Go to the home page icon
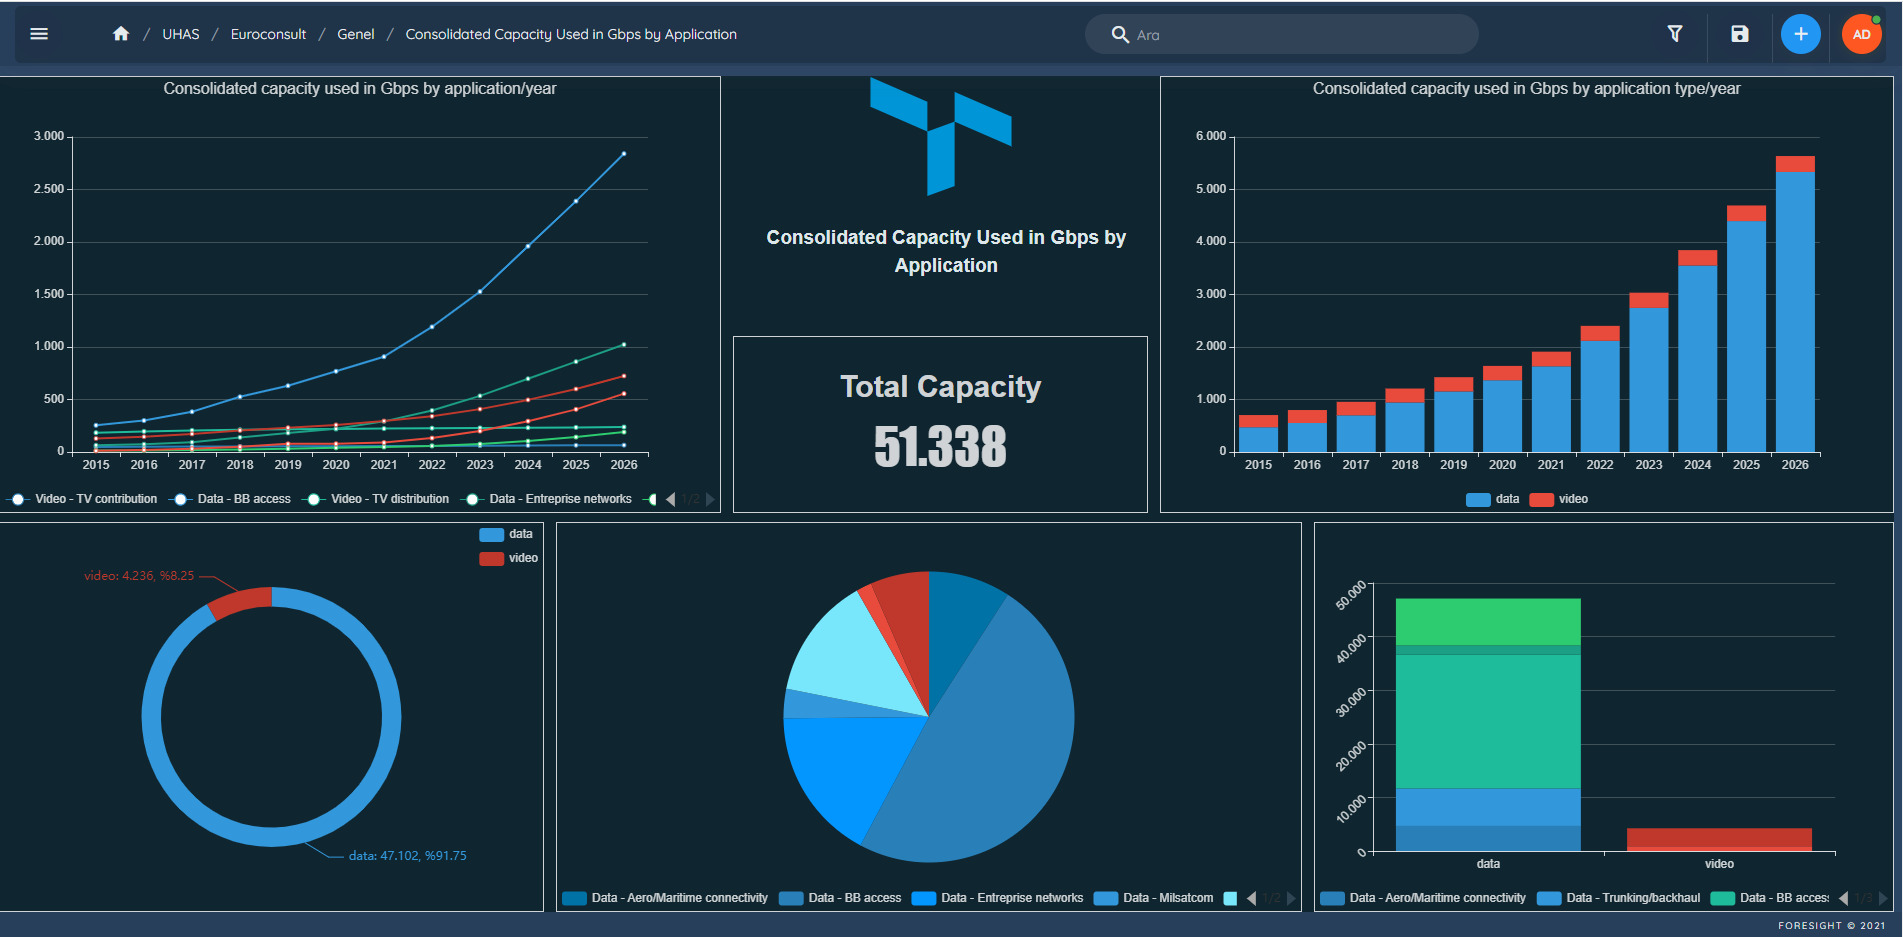 pos(121,34)
